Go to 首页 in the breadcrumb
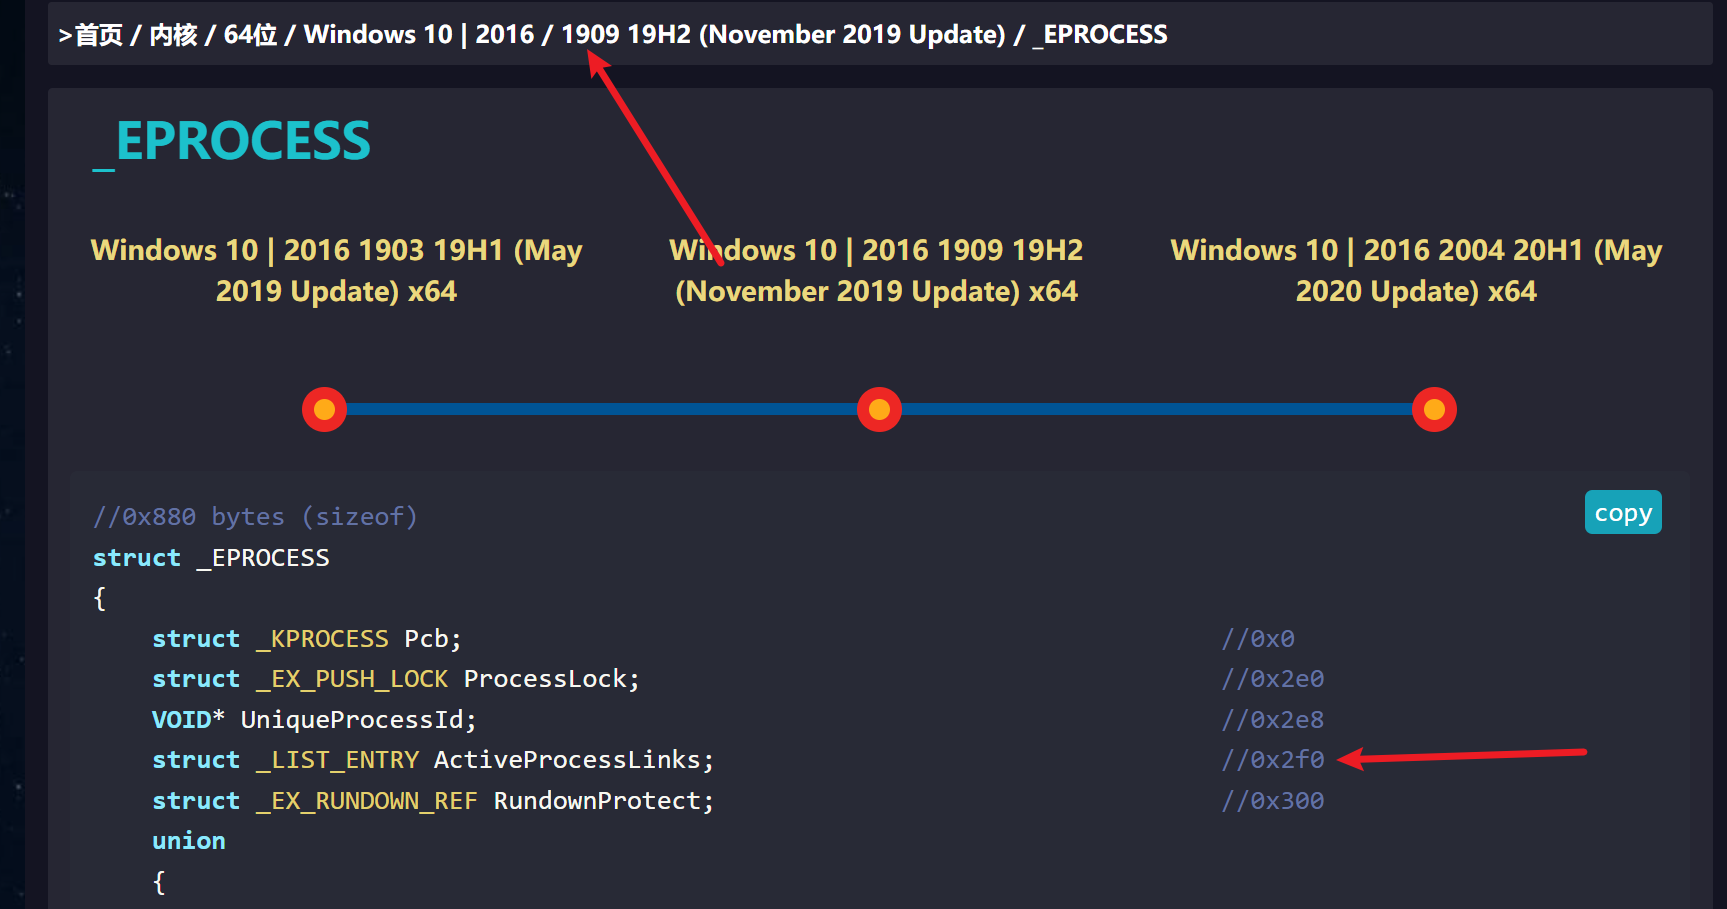The height and width of the screenshot is (909, 1727). click(98, 35)
